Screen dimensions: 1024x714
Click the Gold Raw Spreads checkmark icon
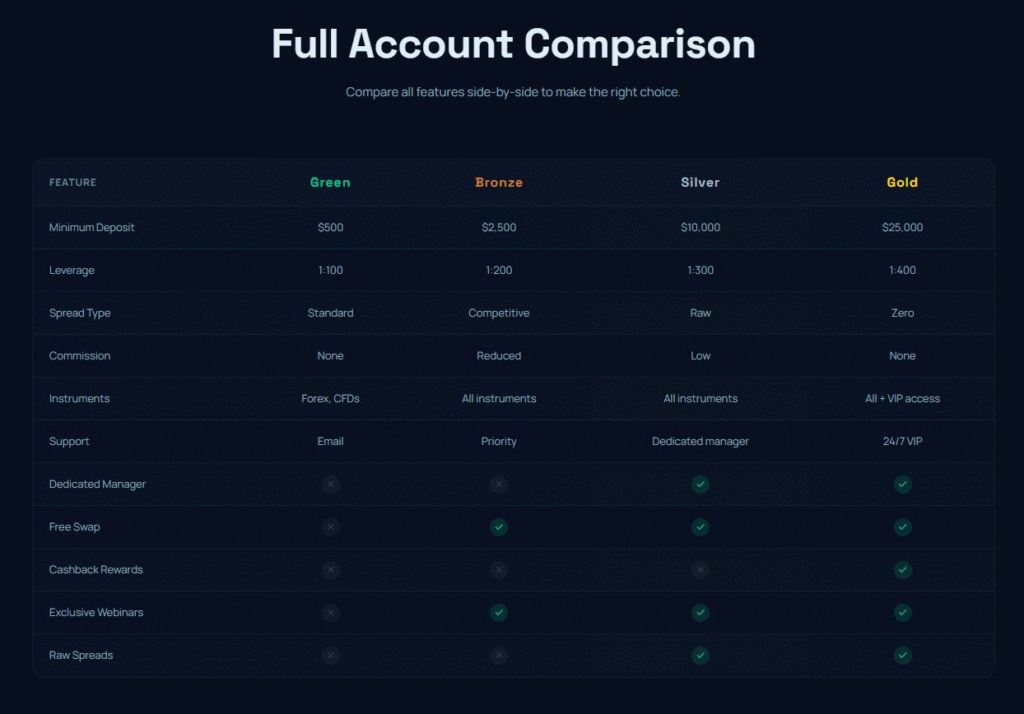[x=903, y=655]
